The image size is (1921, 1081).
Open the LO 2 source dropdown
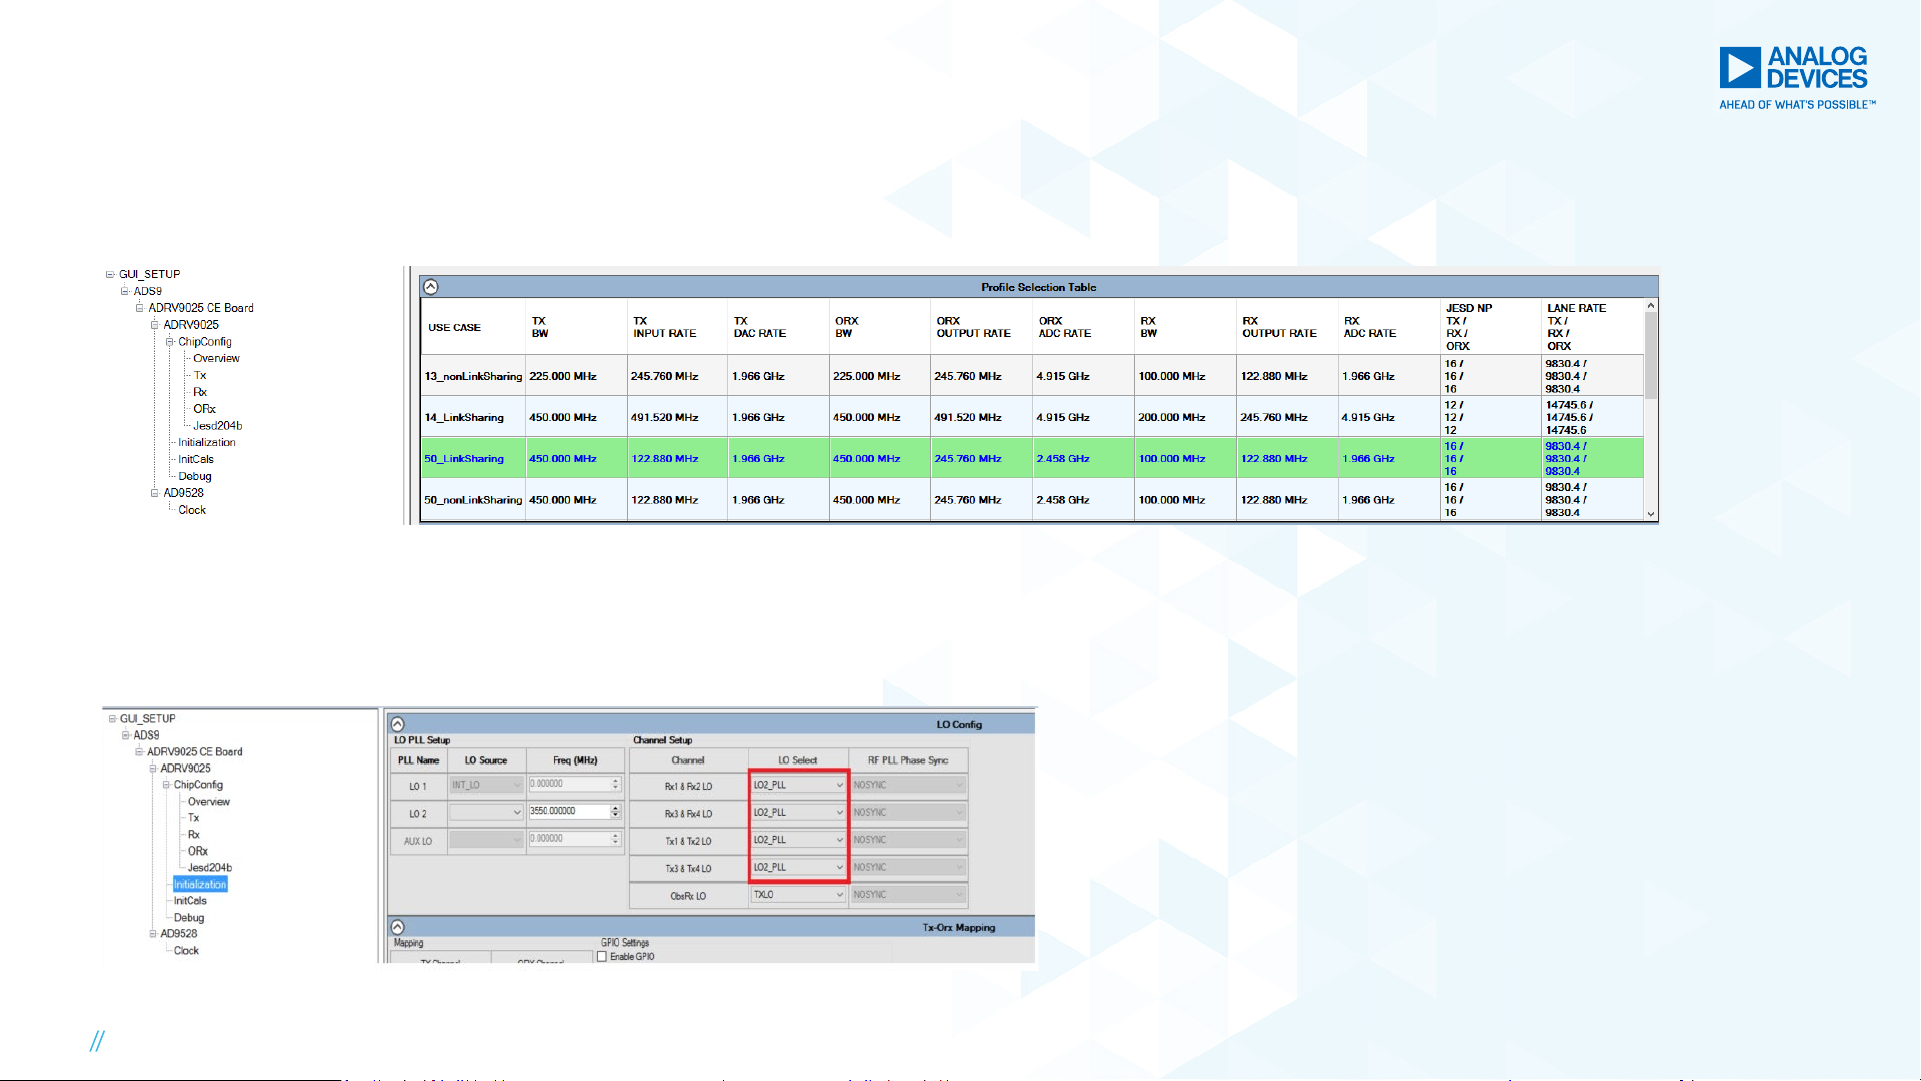point(486,812)
